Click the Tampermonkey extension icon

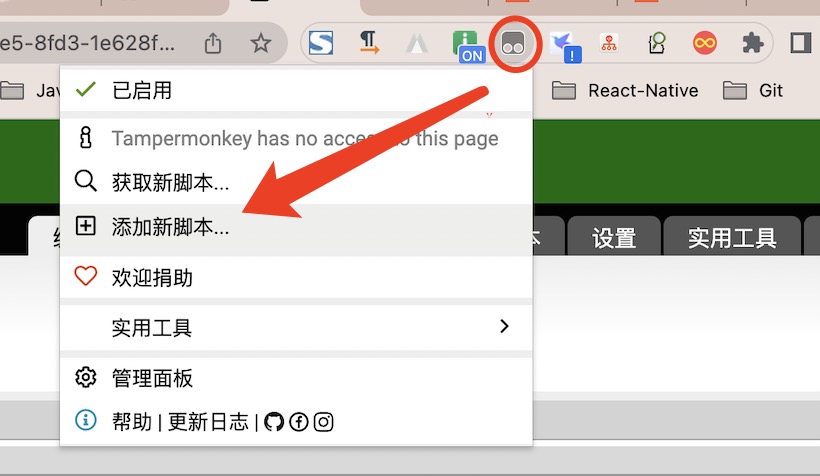(x=513, y=43)
